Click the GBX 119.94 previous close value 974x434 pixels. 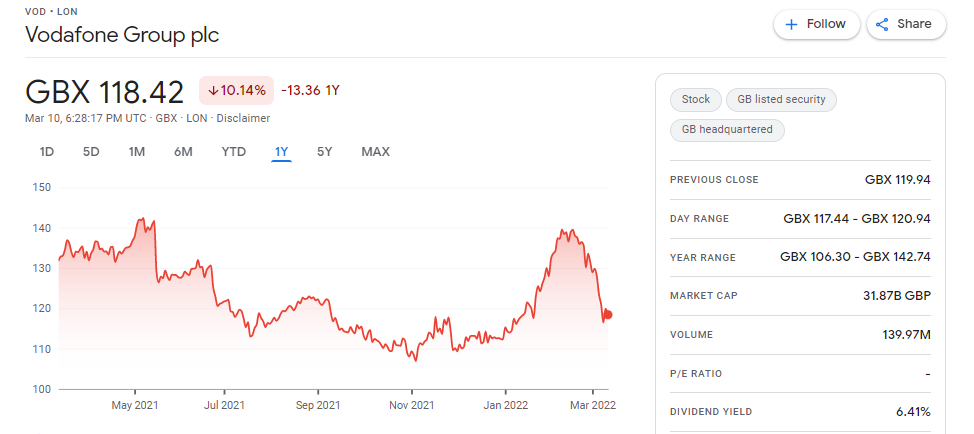tap(898, 180)
